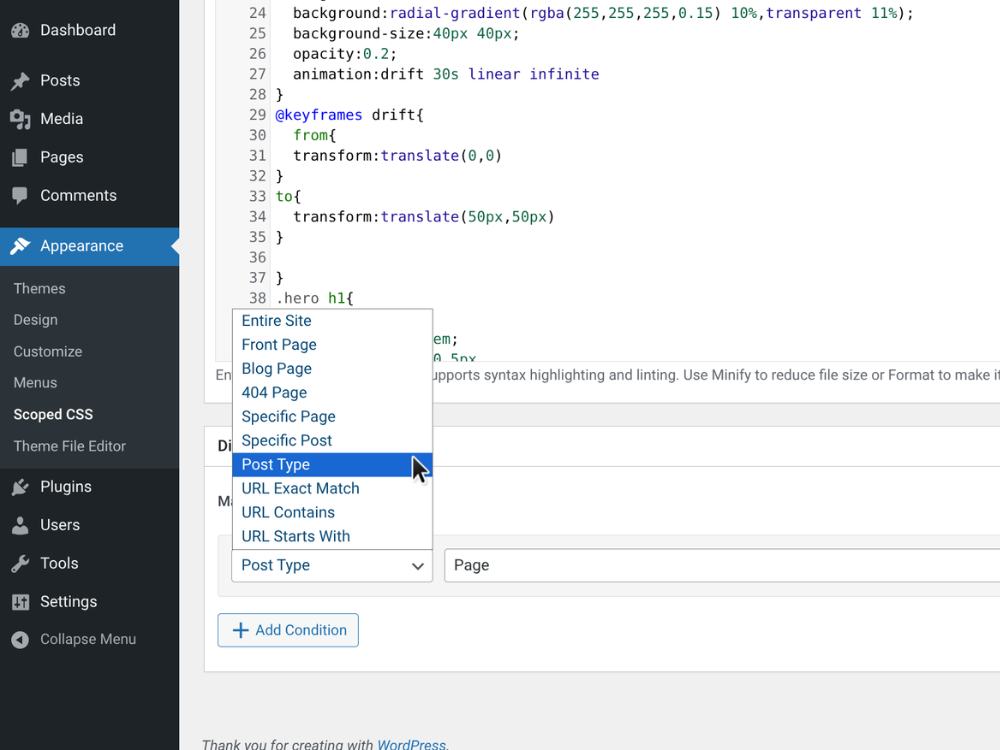Viewport: 1000px width, 750px height.
Task: Choose URL Starts With option
Action: click(x=332, y=536)
